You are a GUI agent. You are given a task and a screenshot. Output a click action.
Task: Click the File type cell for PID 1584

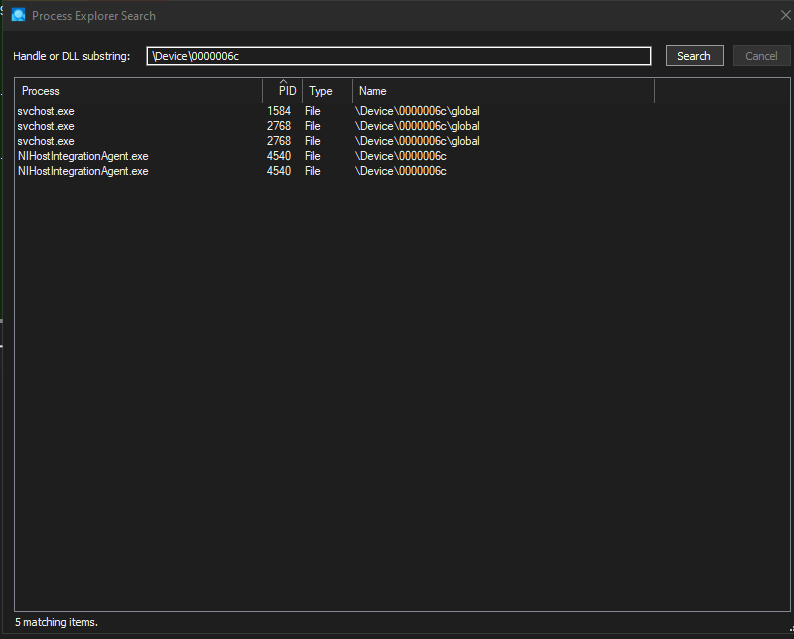(x=312, y=111)
